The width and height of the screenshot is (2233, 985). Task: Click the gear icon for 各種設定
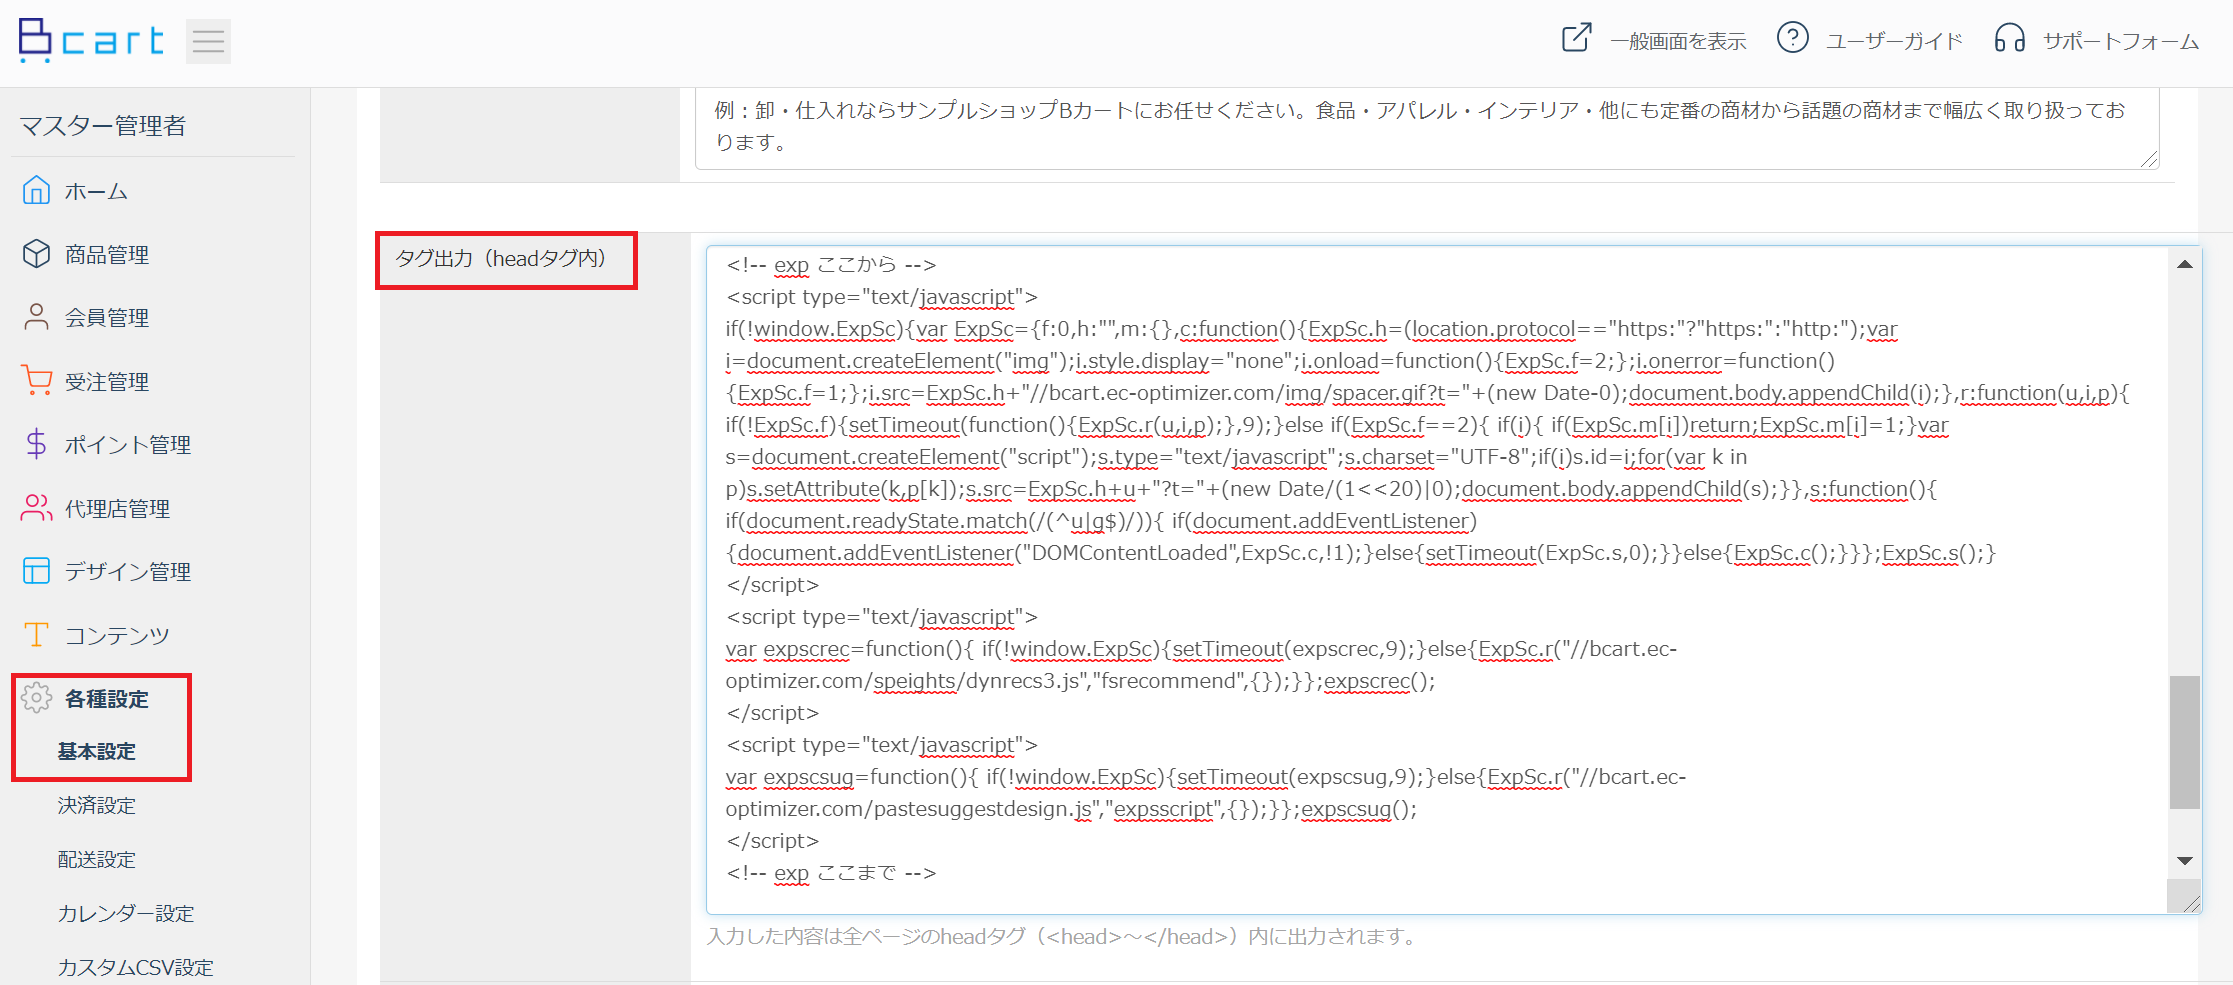point(36,698)
